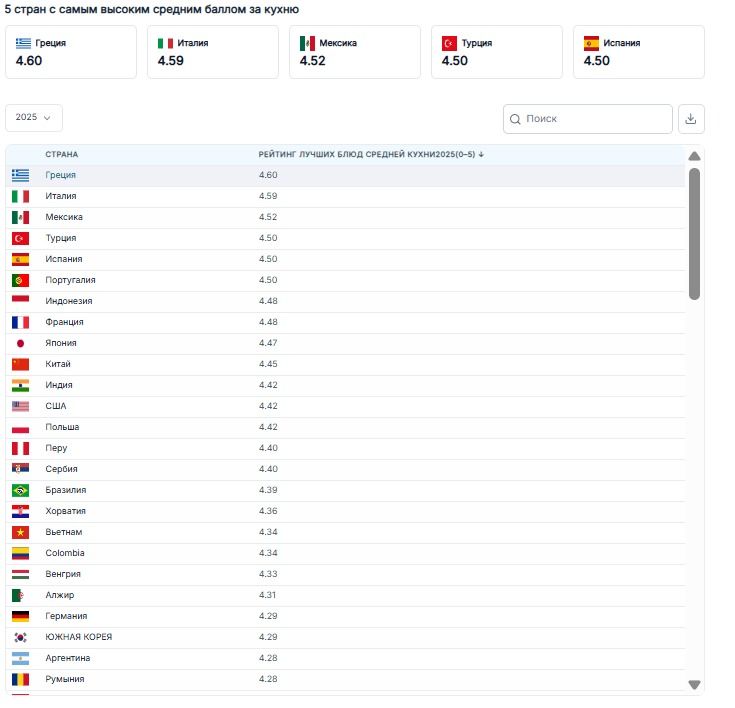Click the СТРАНА column header

pos(62,155)
